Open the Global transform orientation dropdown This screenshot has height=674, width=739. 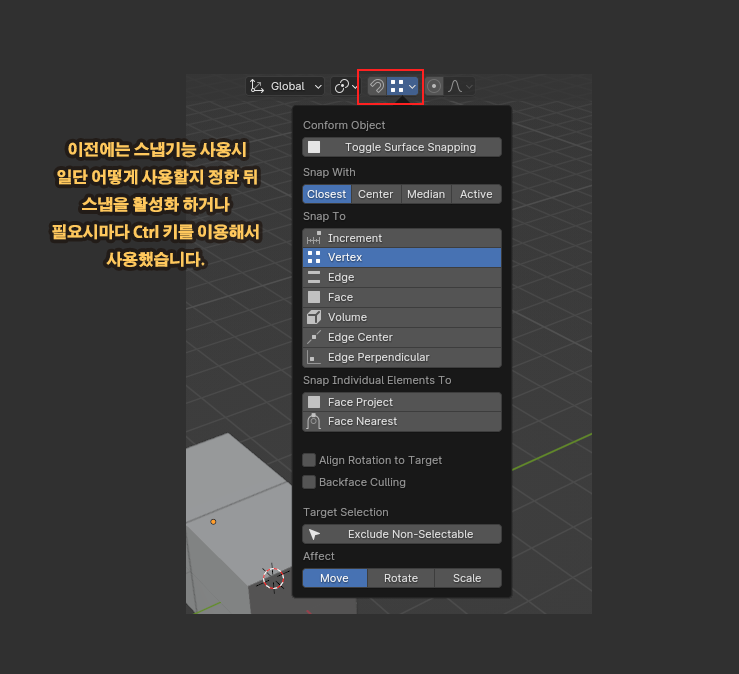point(285,86)
